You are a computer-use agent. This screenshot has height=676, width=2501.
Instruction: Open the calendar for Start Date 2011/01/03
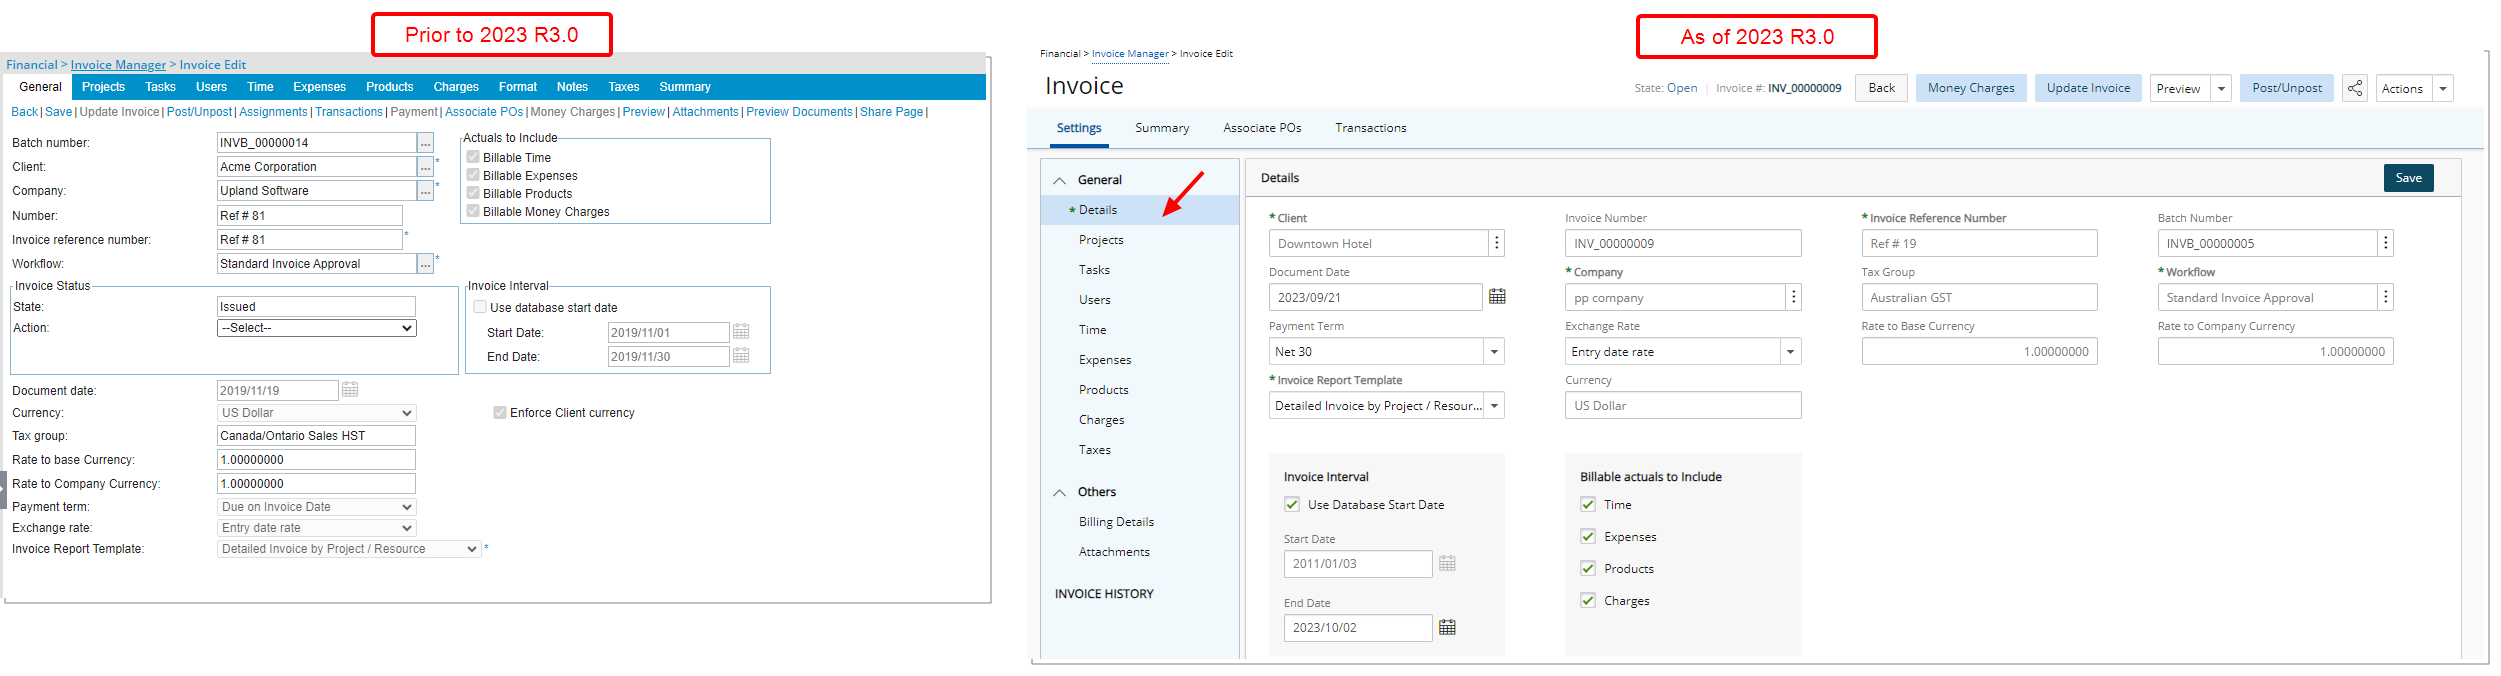pos(1447,563)
